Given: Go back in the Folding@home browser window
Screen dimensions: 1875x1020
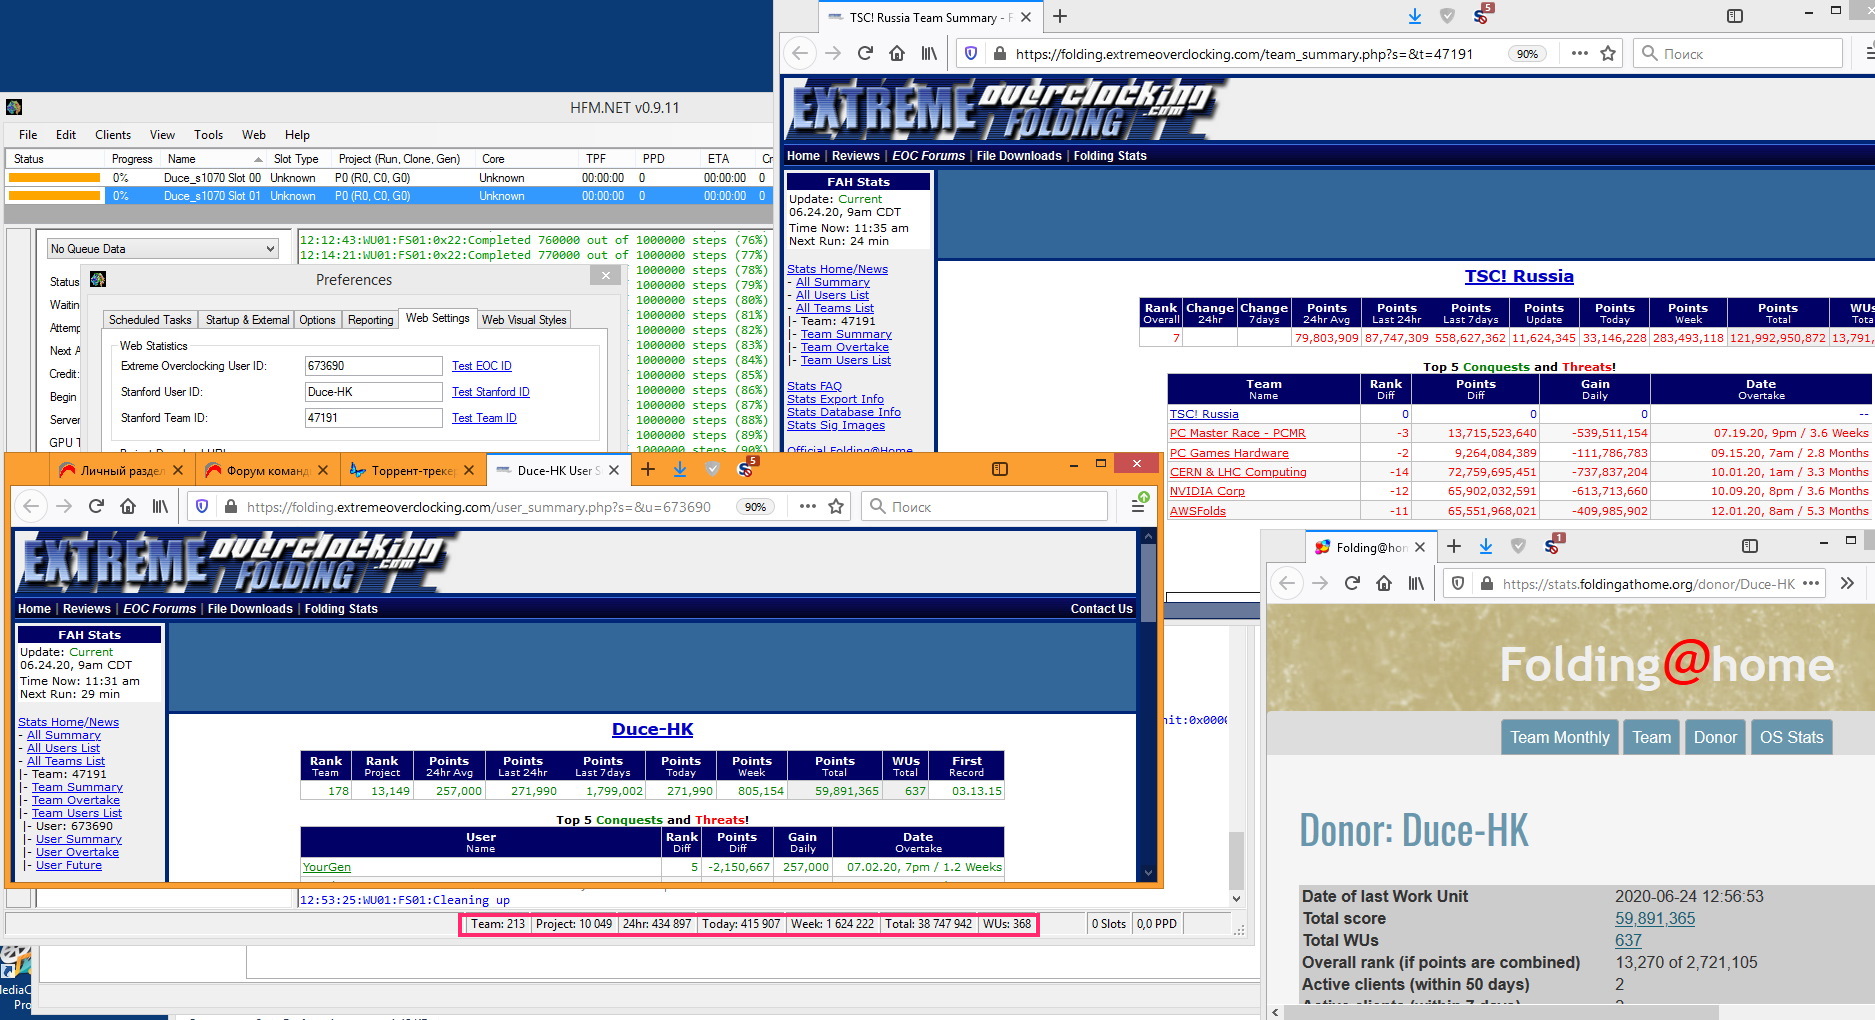Looking at the screenshot, I should point(1287,583).
